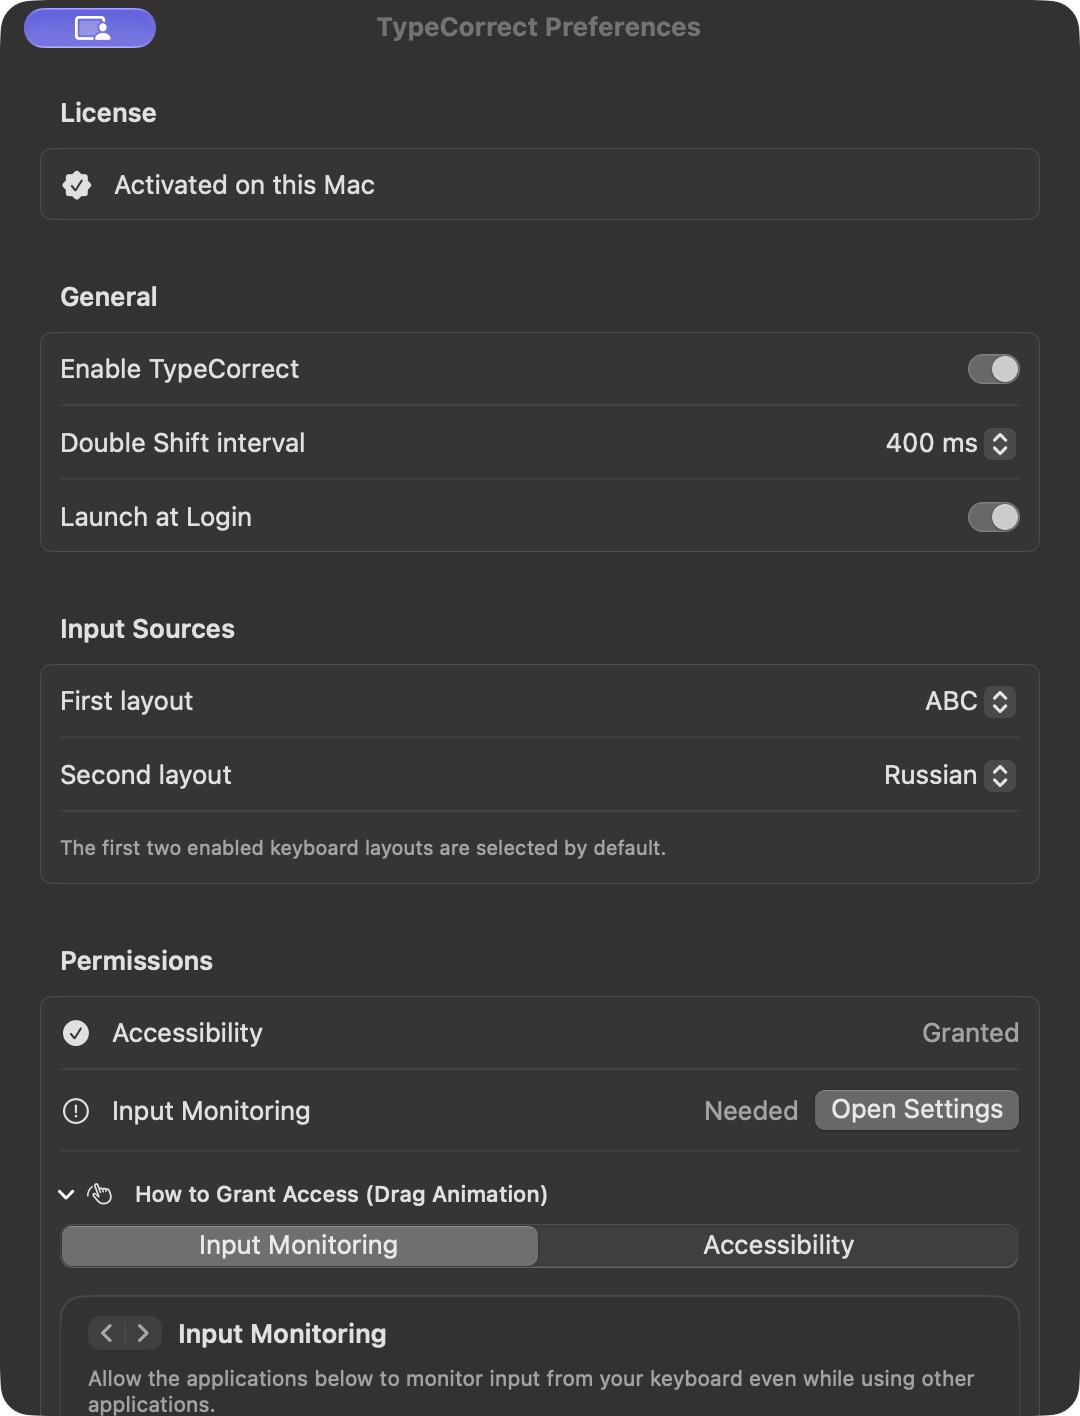The image size is (1080, 1416).
Task: Click the Activated on this Mac row
Action: 540,185
